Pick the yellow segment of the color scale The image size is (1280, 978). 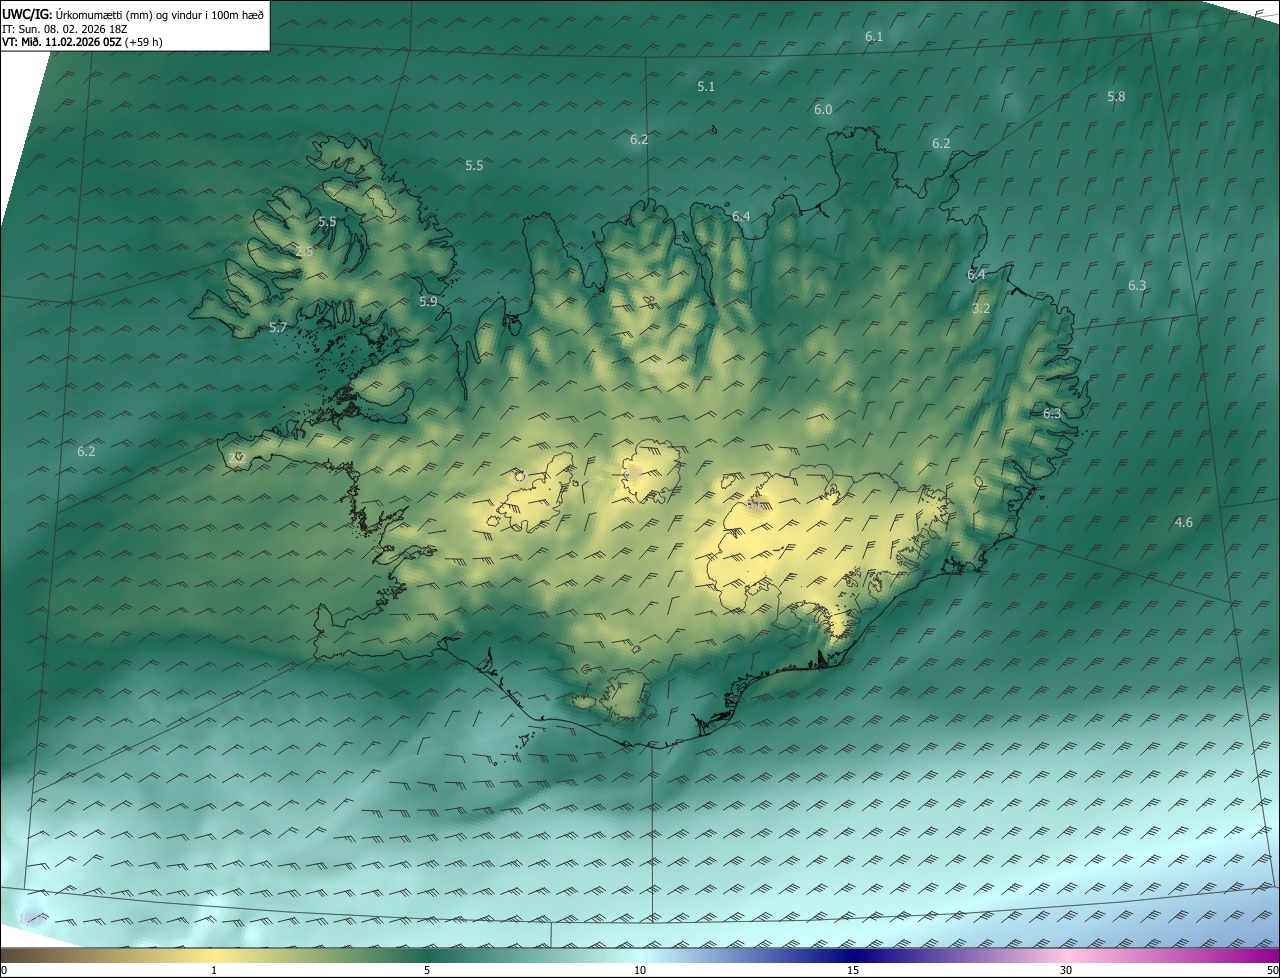[215, 955]
